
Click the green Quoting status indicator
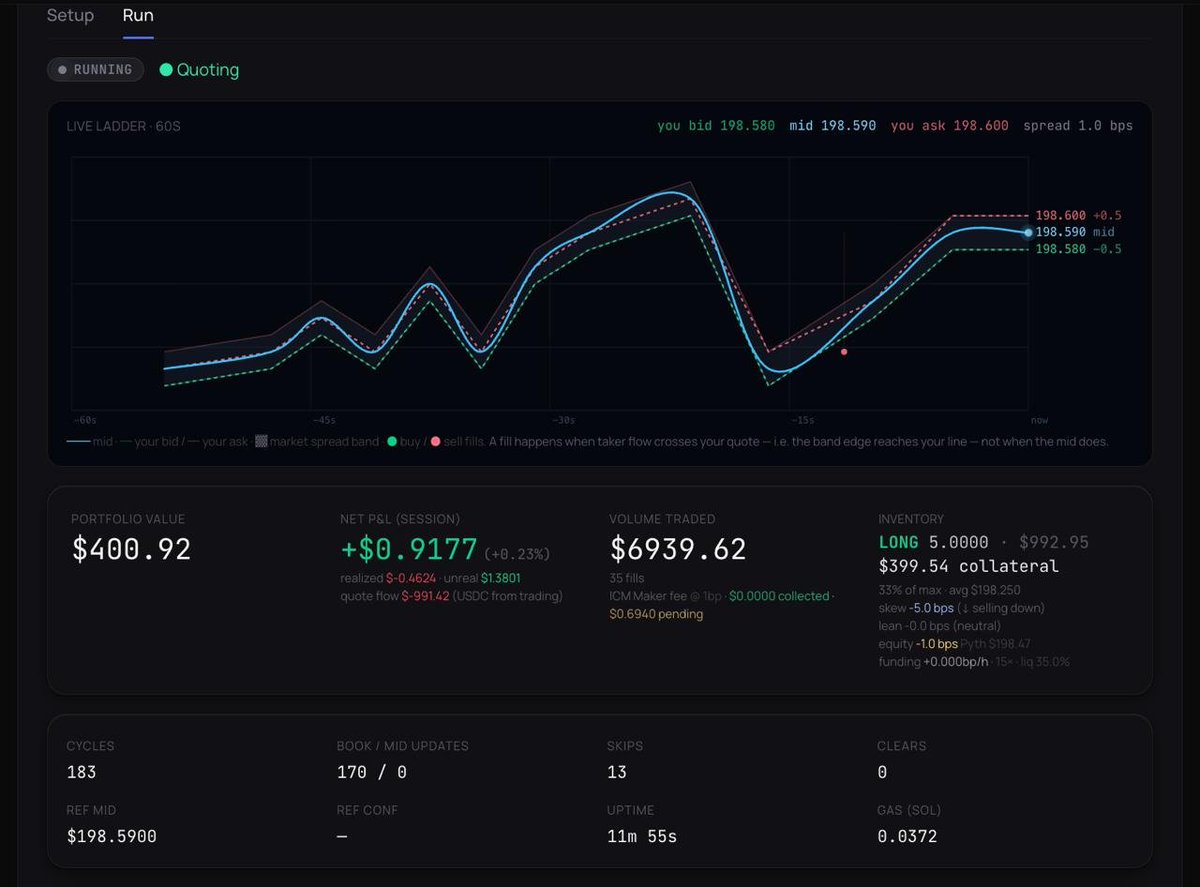tap(199, 70)
